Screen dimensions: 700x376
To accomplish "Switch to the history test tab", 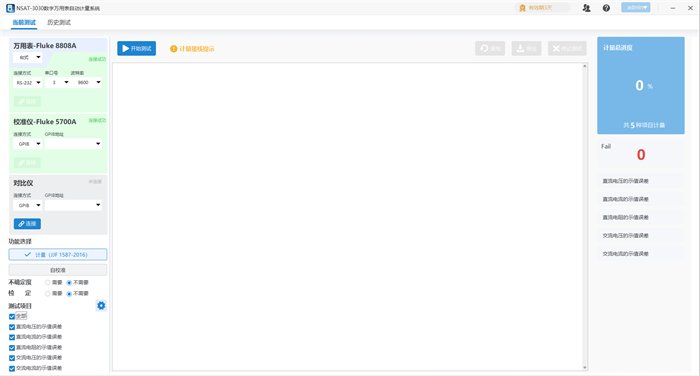I will tap(59, 22).
